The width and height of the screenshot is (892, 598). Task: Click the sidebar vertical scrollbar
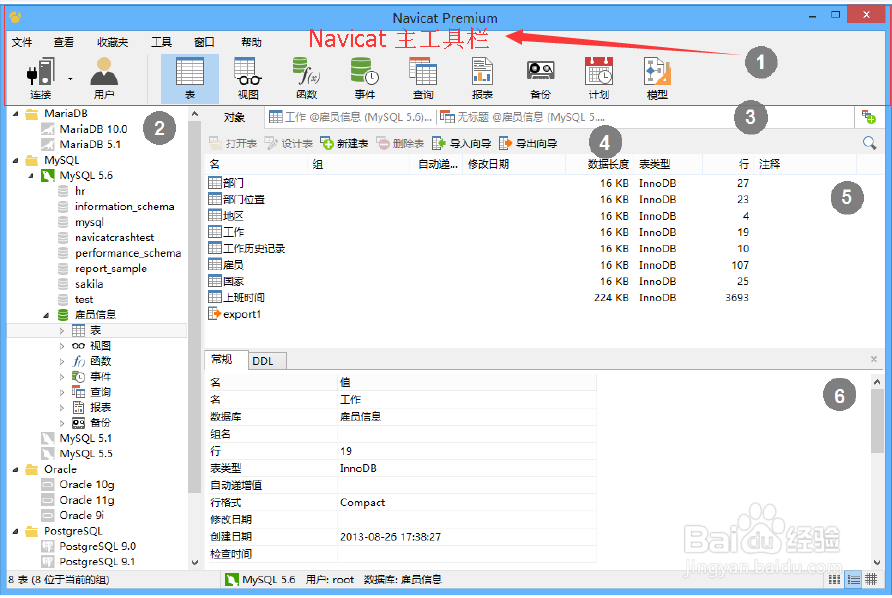[196, 300]
